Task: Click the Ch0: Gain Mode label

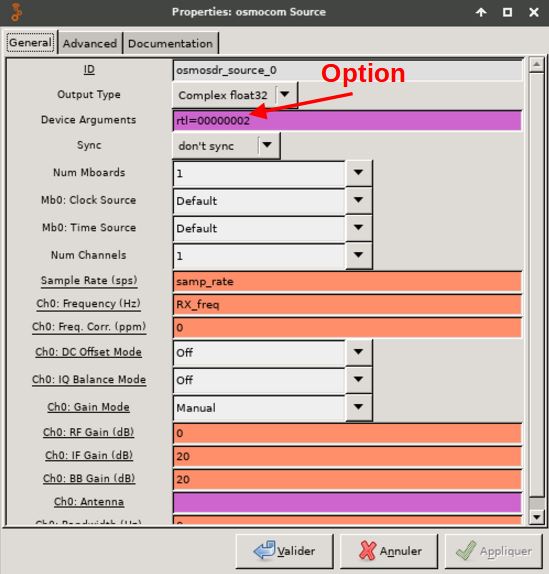Action: pos(88,407)
